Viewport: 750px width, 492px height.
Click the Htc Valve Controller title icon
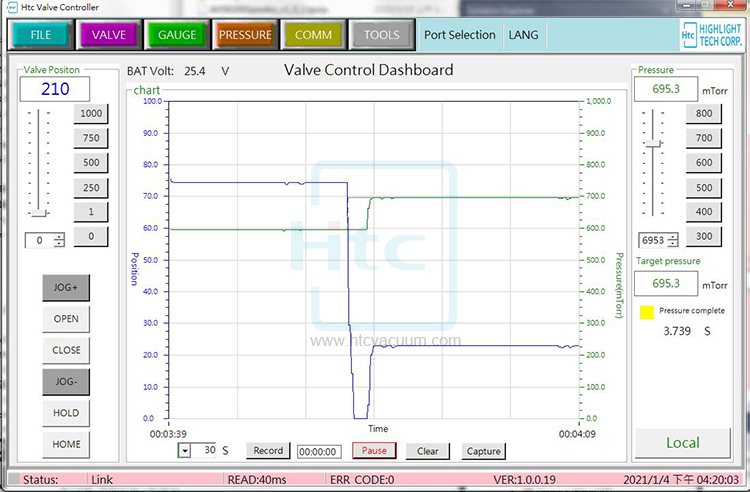tap(12, 7)
